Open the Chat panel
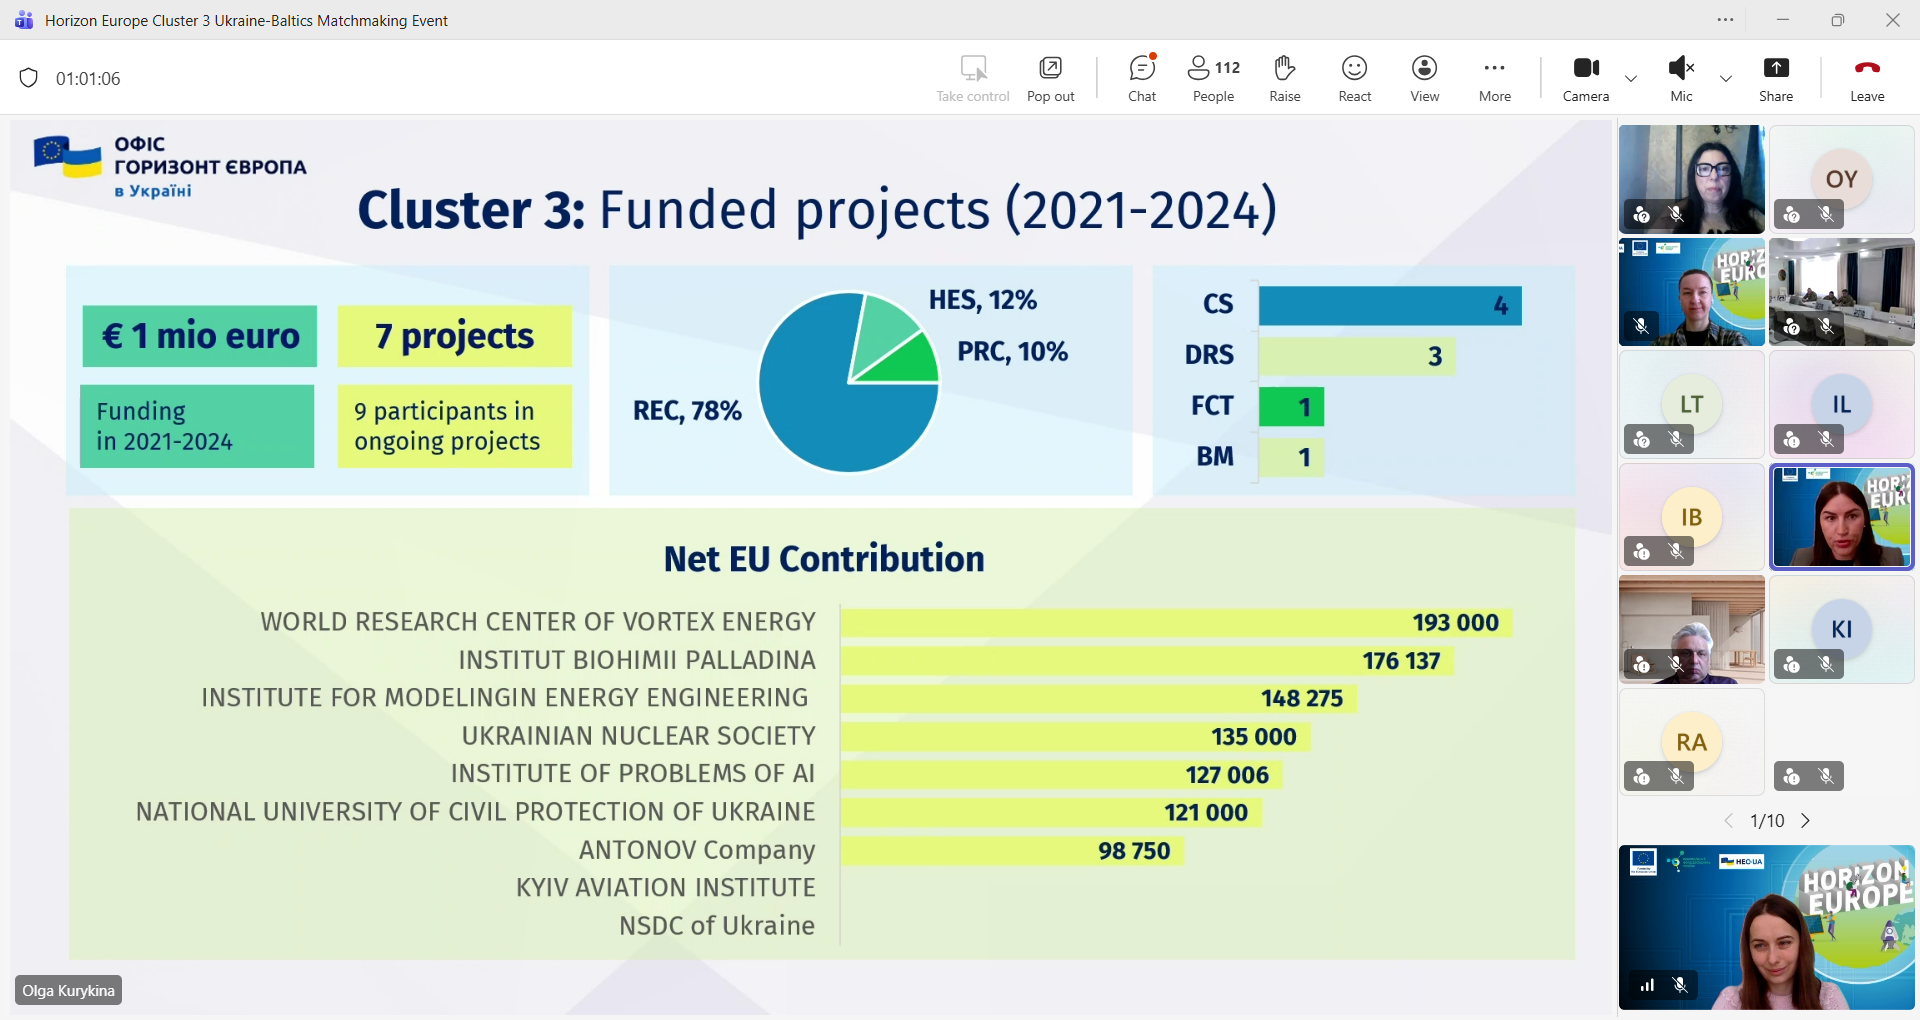Viewport: 1920px width, 1020px height. point(1142,78)
